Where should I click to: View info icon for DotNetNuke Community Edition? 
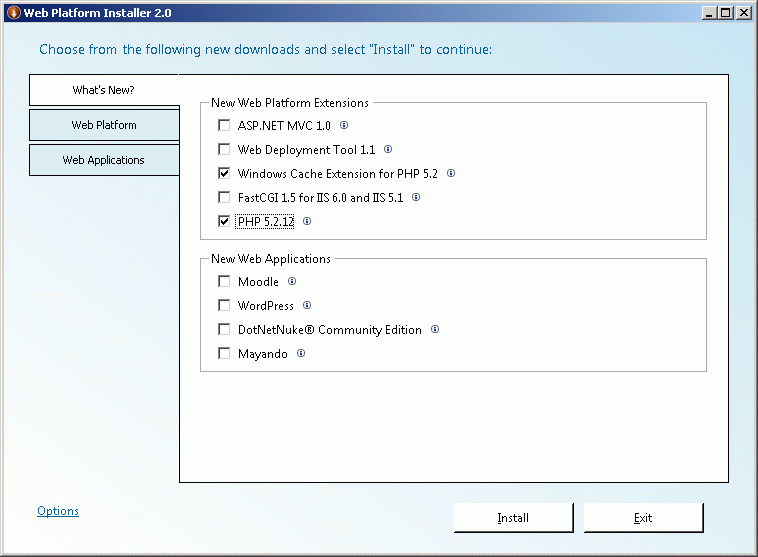point(435,329)
